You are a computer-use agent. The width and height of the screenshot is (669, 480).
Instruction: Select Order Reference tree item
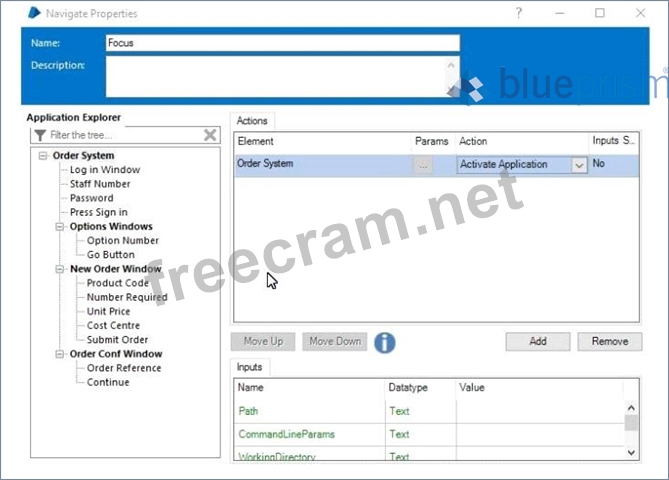(x=124, y=368)
